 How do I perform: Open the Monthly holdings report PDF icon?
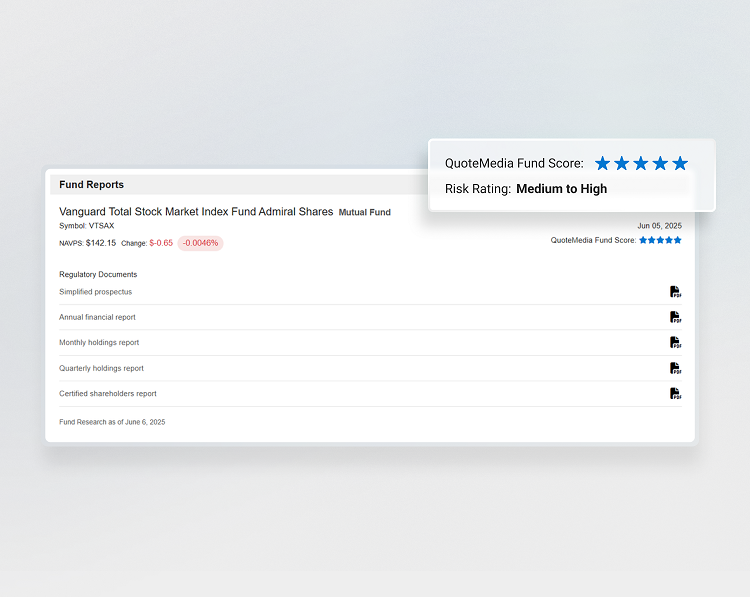point(675,343)
